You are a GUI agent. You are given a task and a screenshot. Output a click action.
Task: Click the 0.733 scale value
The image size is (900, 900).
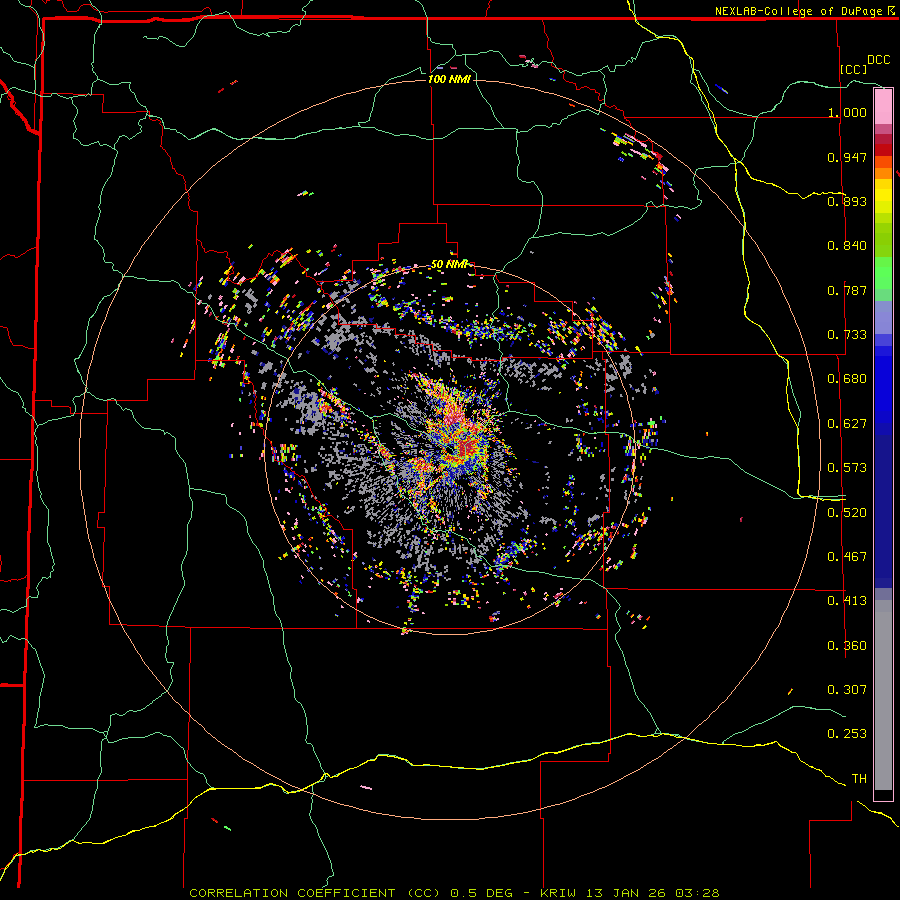pos(847,335)
